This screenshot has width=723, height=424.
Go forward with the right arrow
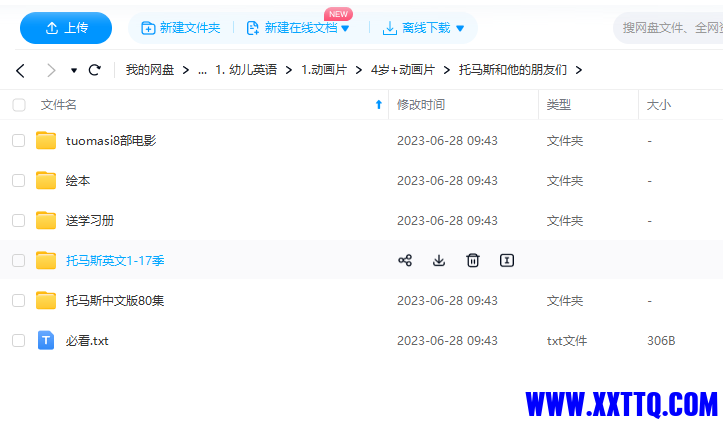[x=51, y=71]
